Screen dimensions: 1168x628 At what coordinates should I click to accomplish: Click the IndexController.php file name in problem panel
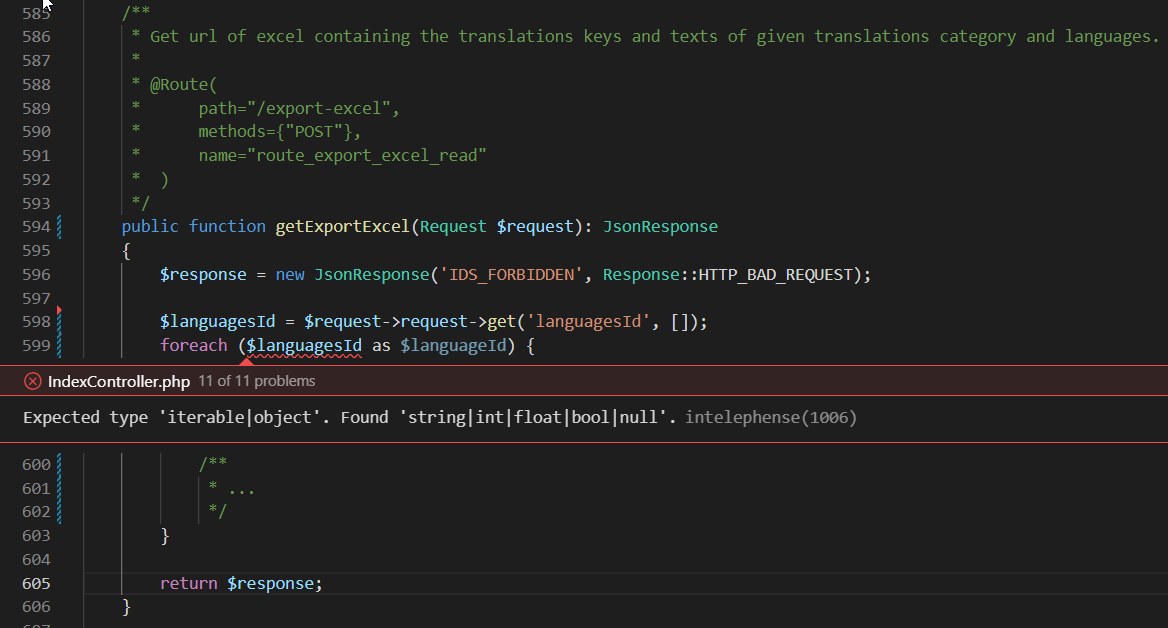tap(118, 381)
